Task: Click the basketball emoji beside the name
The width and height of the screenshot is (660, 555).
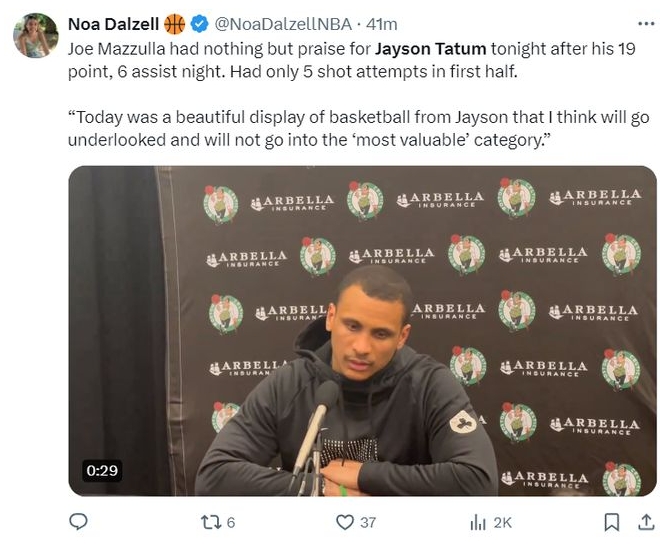Action: point(175,23)
